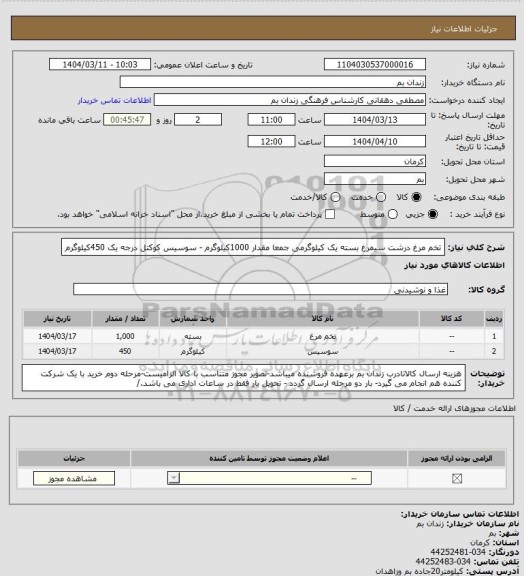The image size is (524, 576).
Task: Click the delivery province کرمان field
Action: pos(375,161)
